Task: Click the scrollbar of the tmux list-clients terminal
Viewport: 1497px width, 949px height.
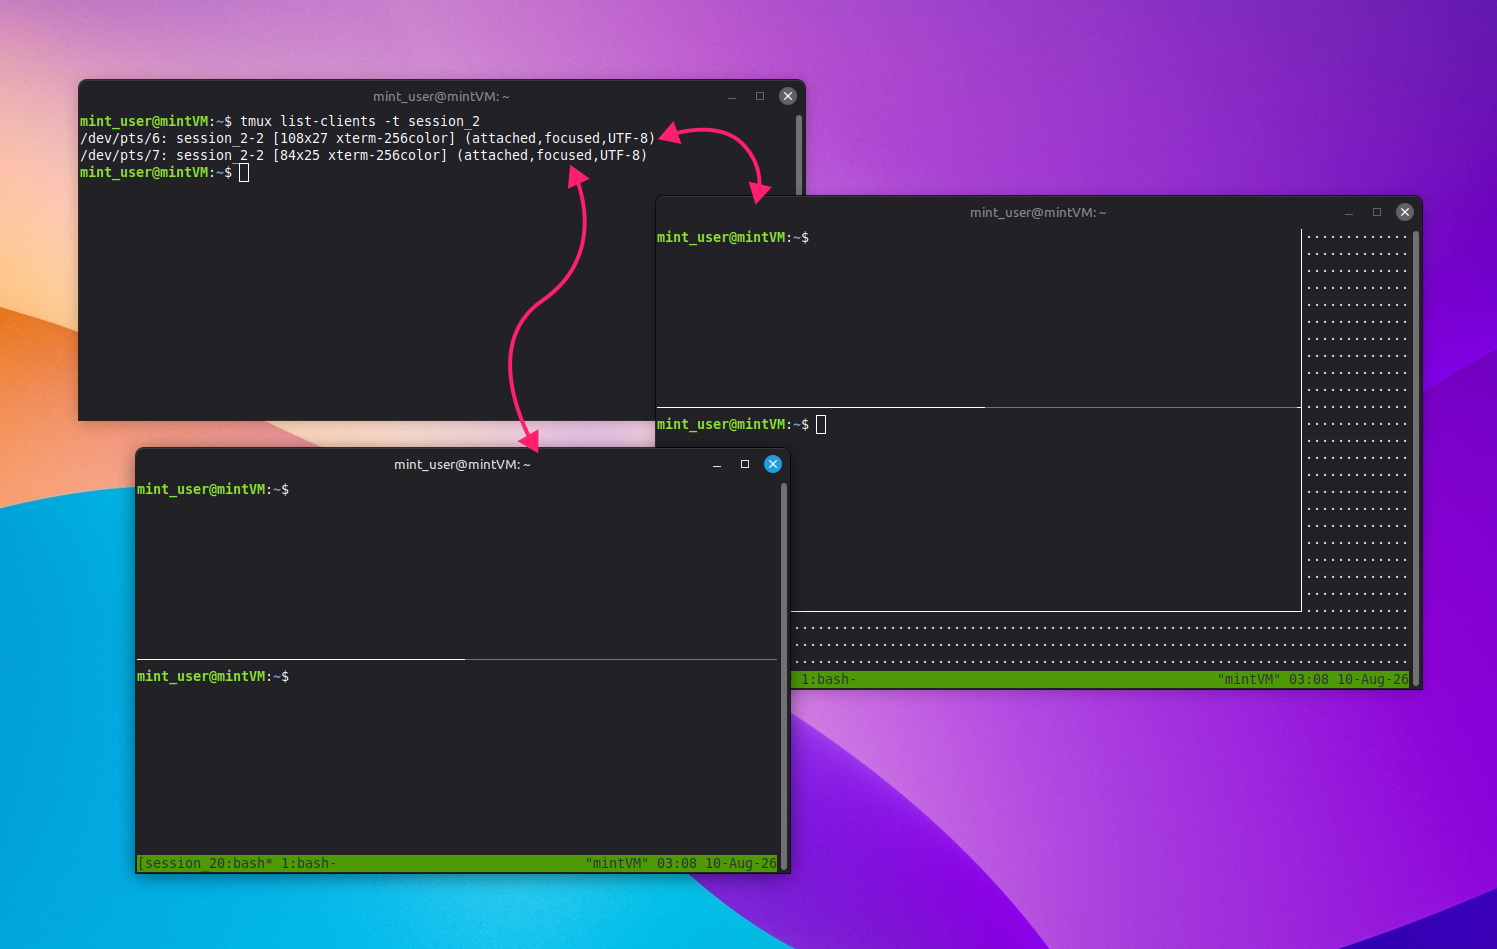Action: click(799, 154)
